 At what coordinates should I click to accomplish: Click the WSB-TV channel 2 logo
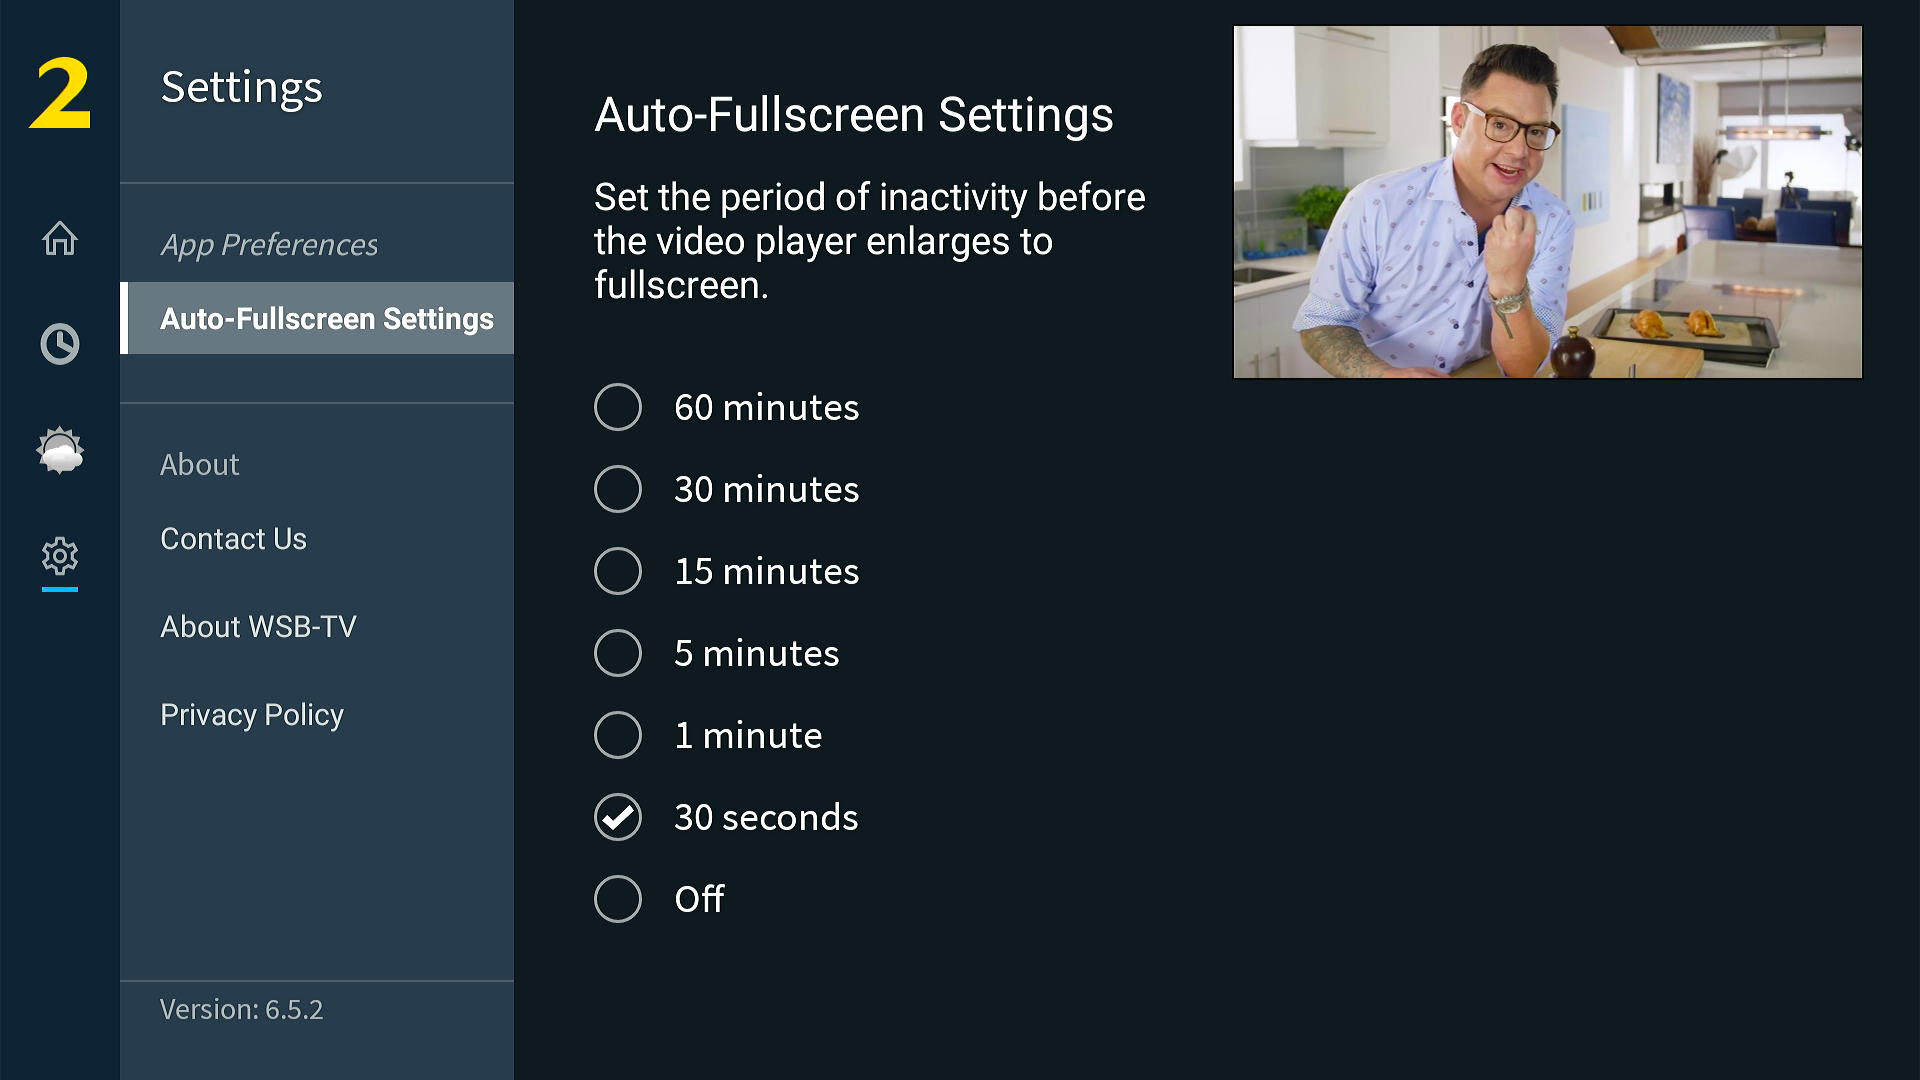[x=60, y=92]
